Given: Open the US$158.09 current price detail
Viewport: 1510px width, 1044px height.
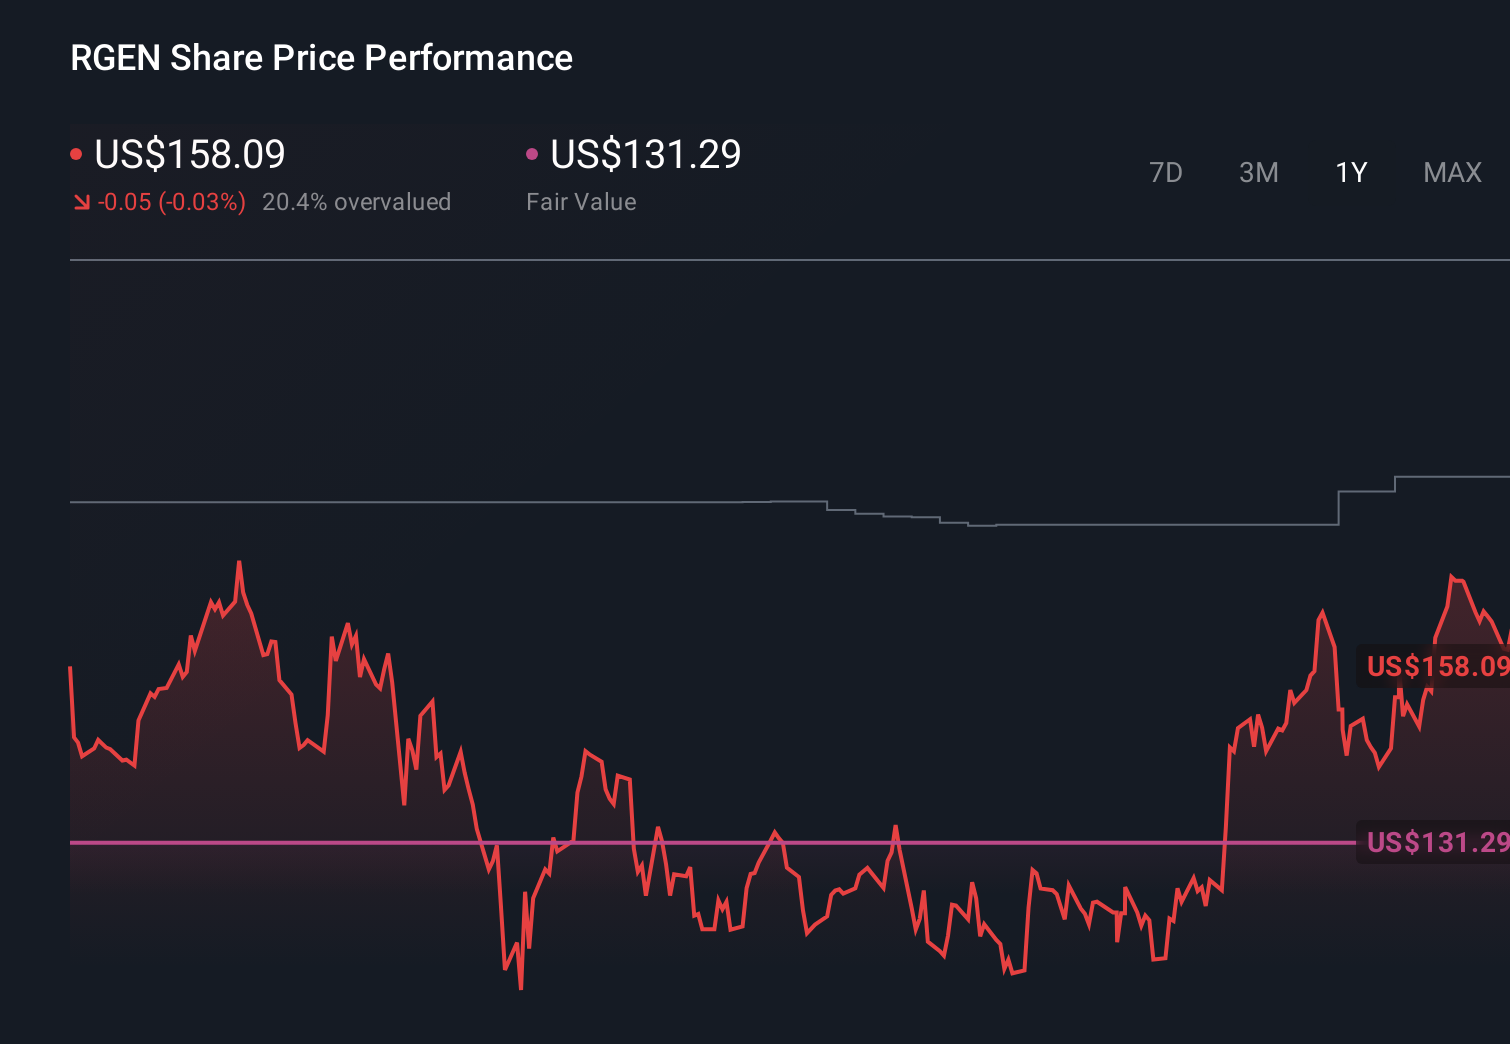Looking at the screenshot, I should click(189, 154).
